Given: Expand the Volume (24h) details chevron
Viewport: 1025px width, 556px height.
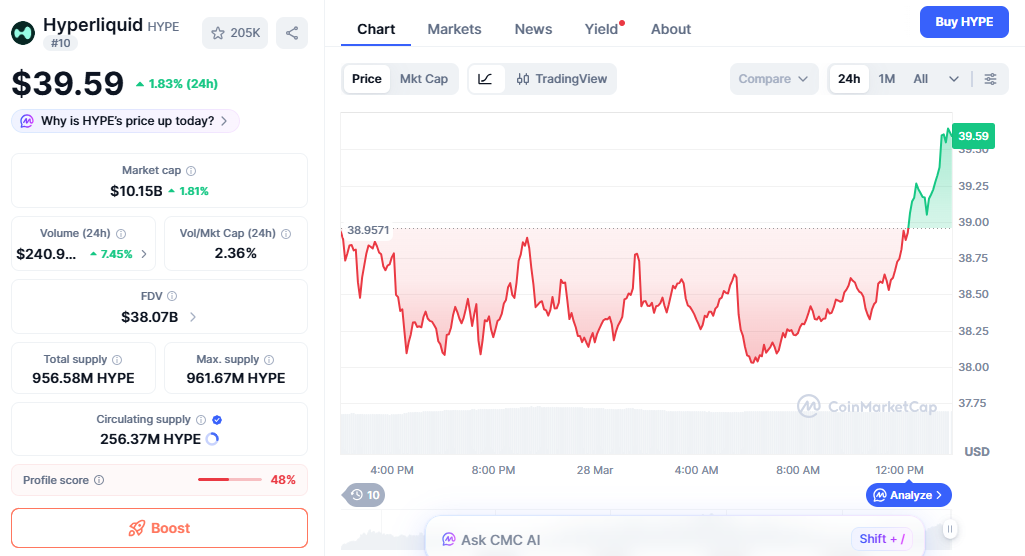Looking at the screenshot, I should pos(144,253).
